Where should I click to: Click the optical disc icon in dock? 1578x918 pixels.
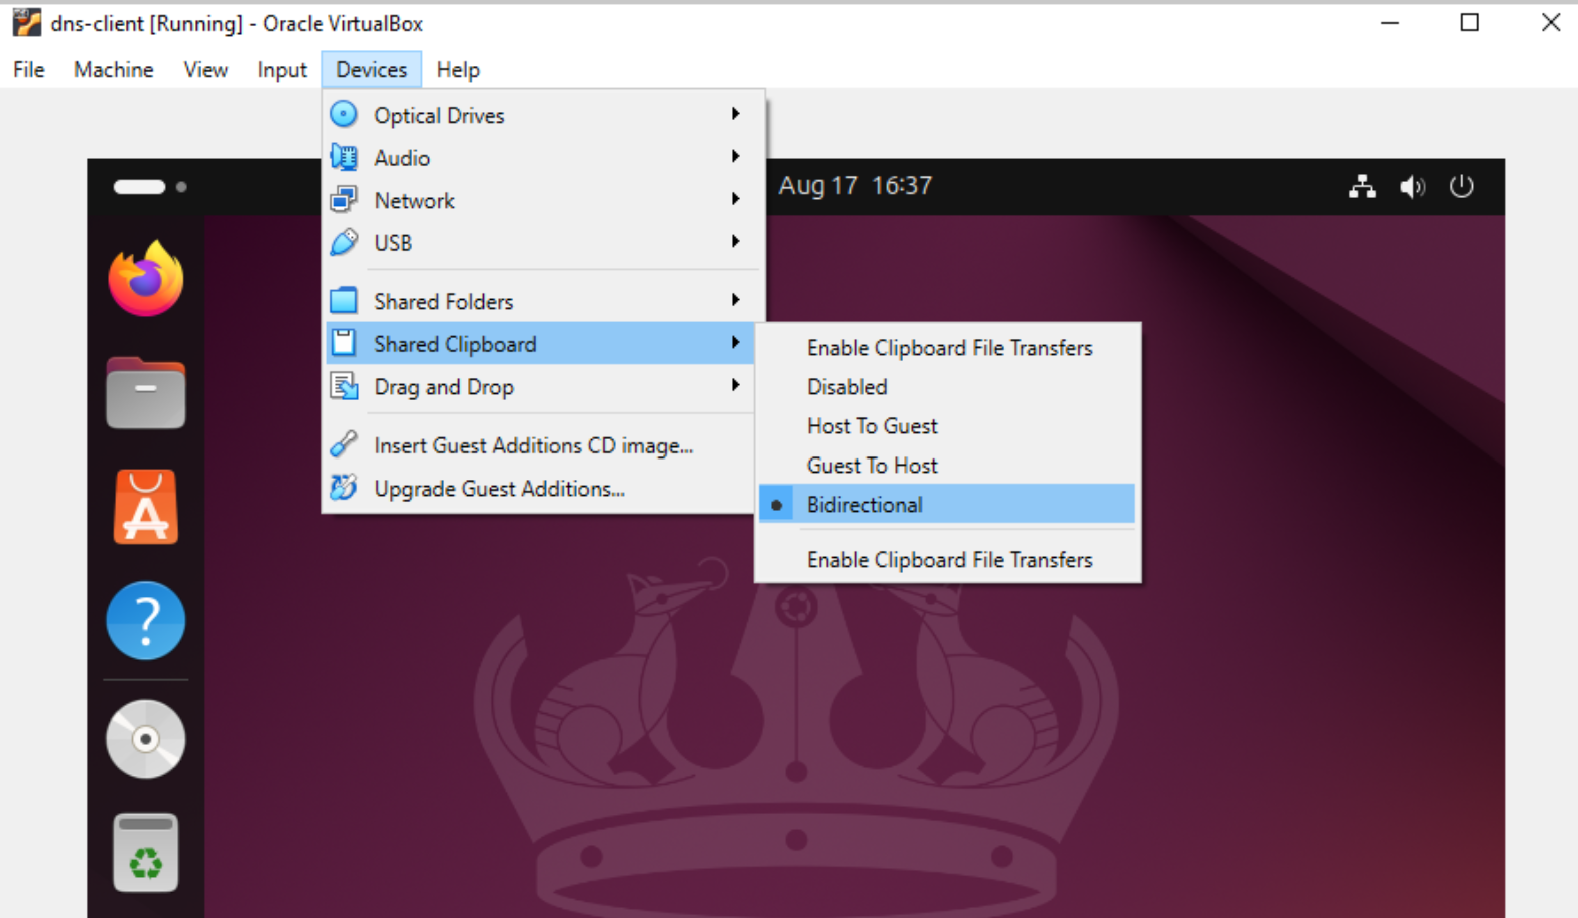pos(146,739)
